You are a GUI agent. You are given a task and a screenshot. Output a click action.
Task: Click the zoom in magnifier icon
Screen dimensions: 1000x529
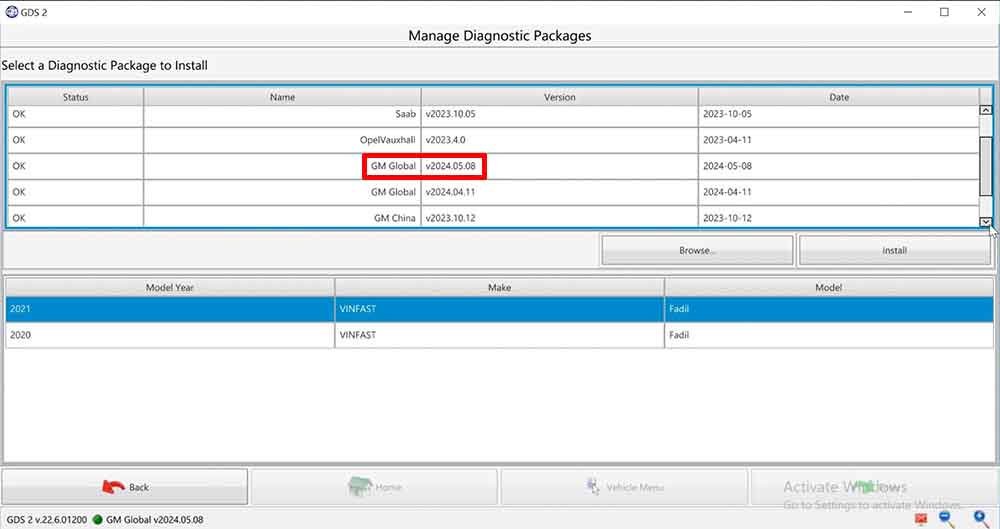pyautogui.click(x=982, y=518)
